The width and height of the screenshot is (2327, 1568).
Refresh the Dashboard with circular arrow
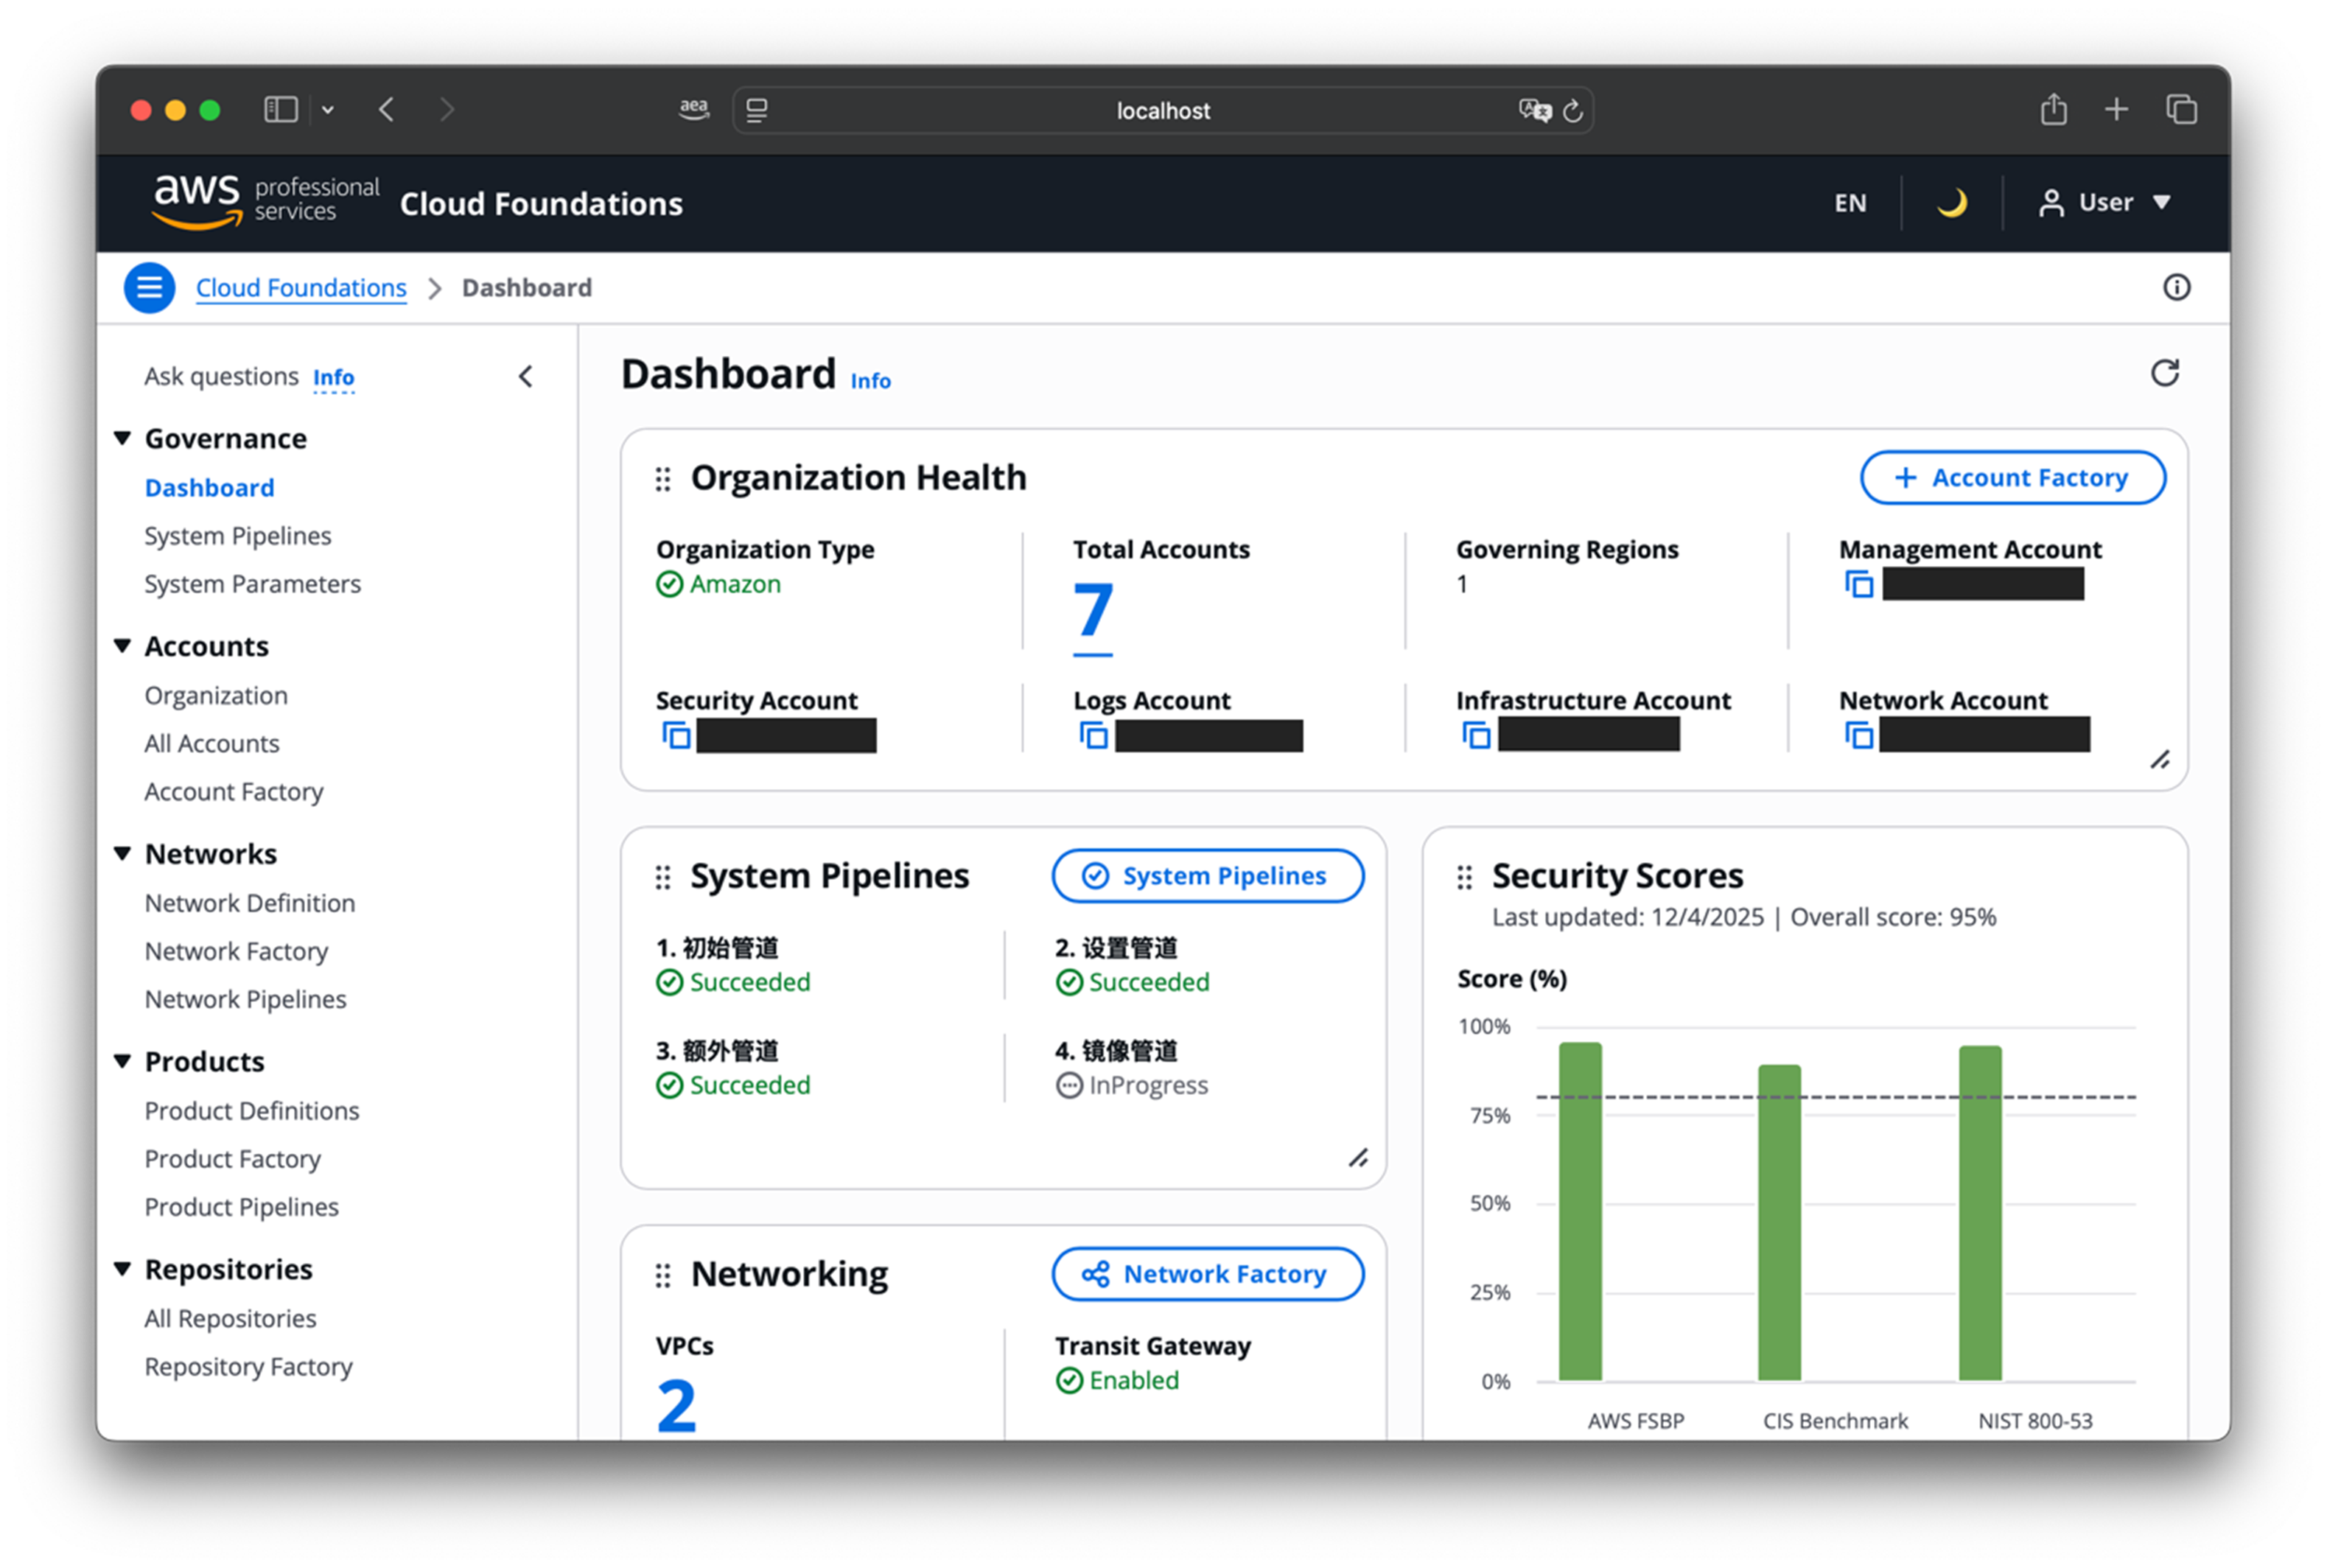(x=2164, y=374)
